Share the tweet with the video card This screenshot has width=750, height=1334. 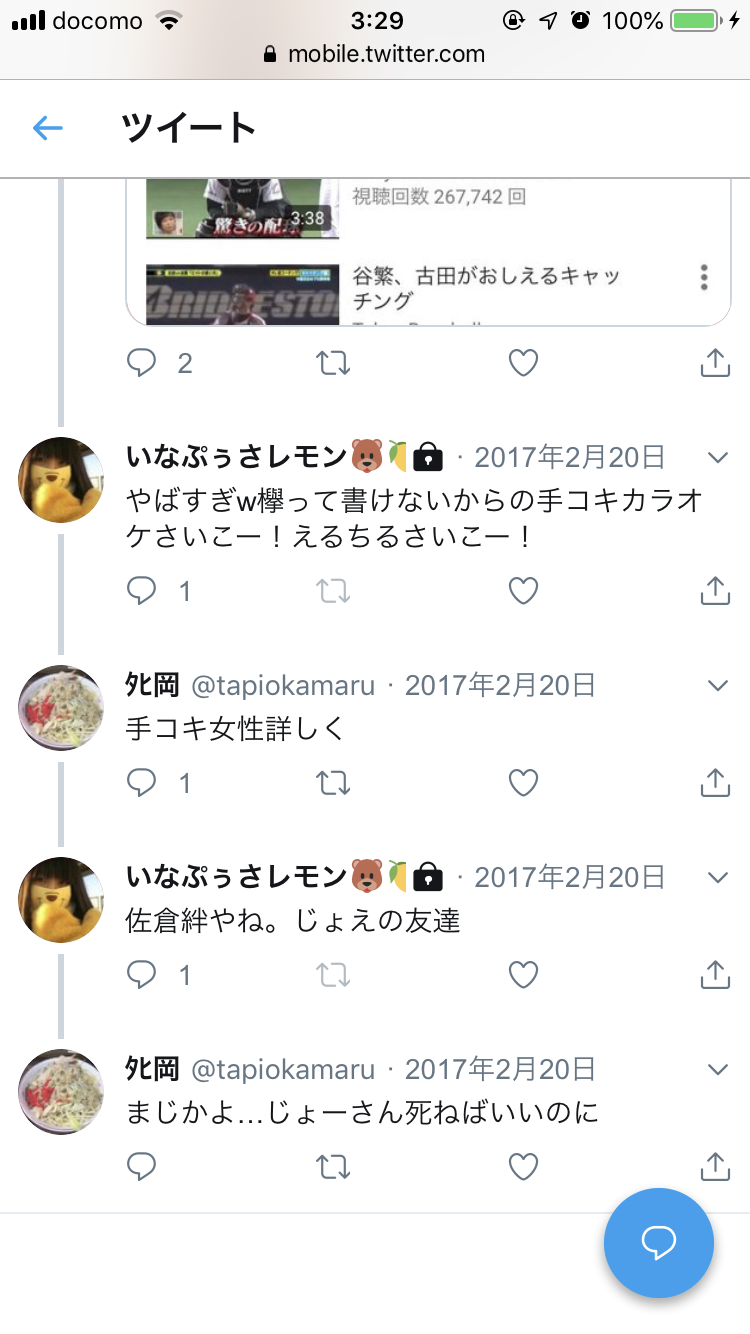[x=715, y=362]
